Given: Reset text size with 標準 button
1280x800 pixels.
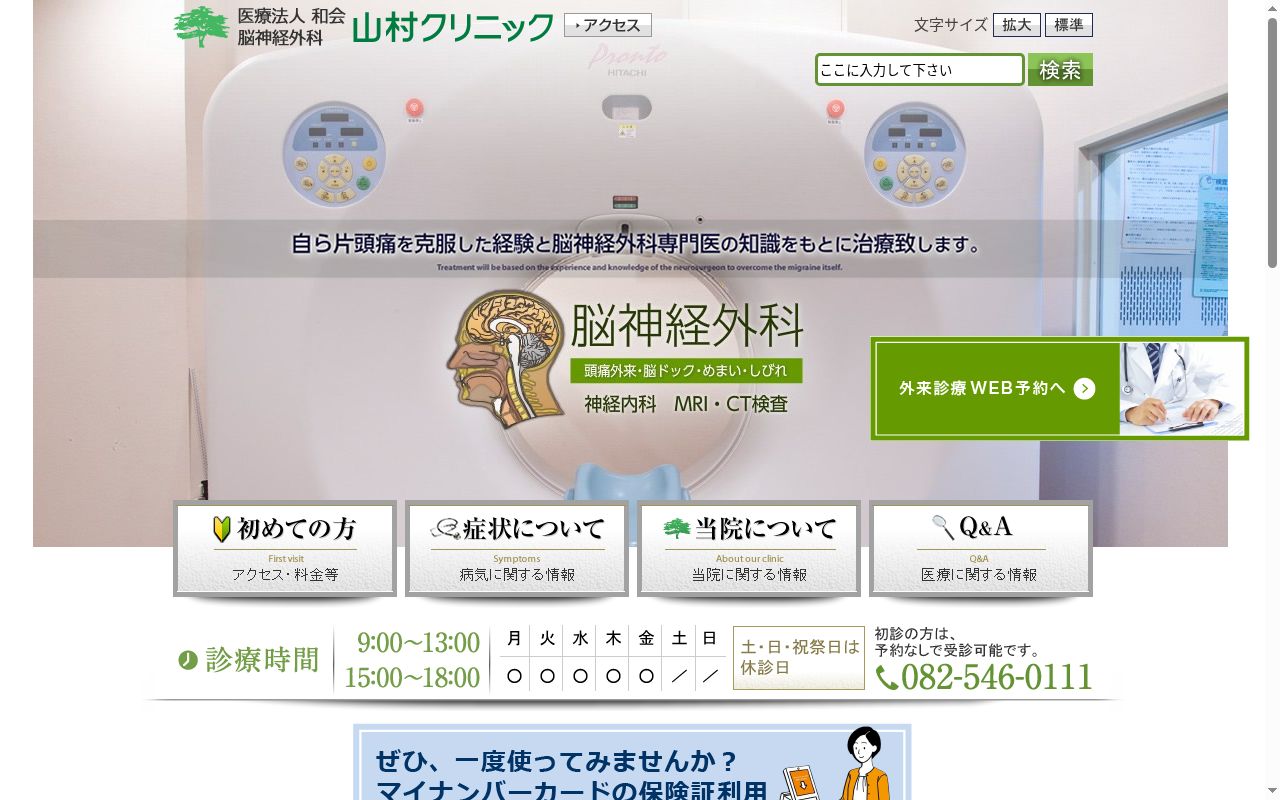Looking at the screenshot, I should (x=1069, y=25).
